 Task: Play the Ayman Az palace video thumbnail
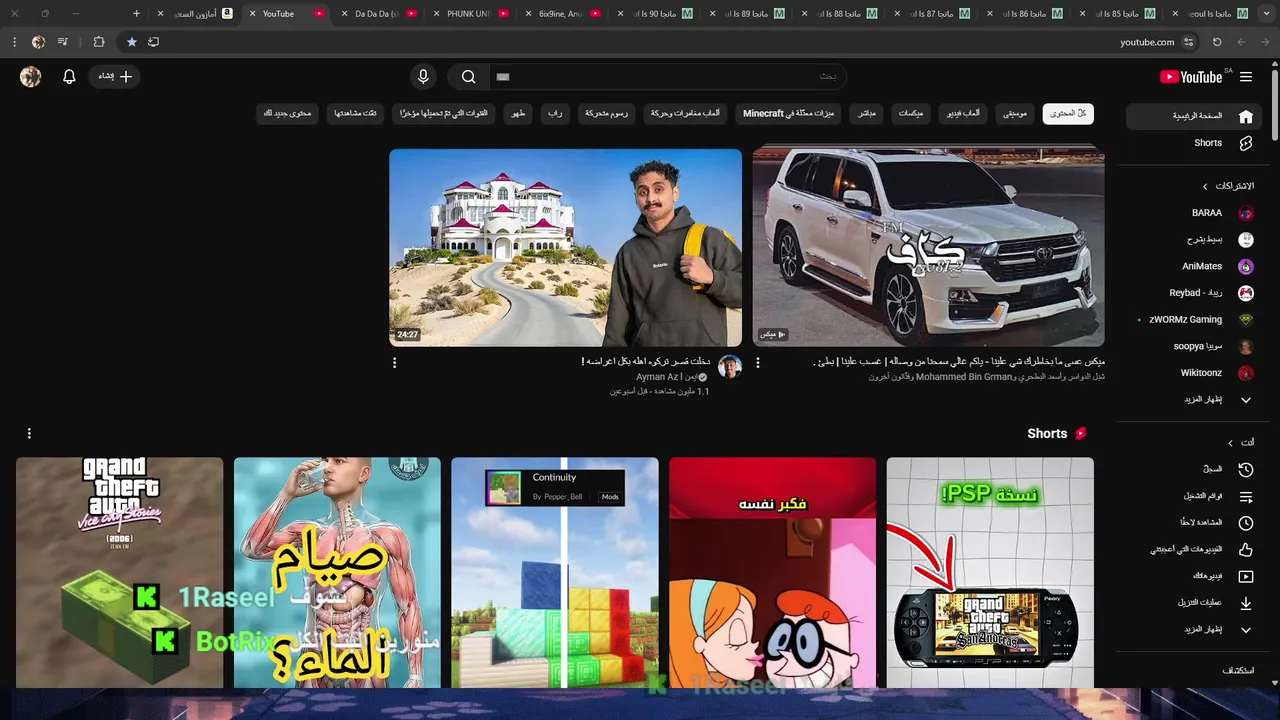coord(565,247)
